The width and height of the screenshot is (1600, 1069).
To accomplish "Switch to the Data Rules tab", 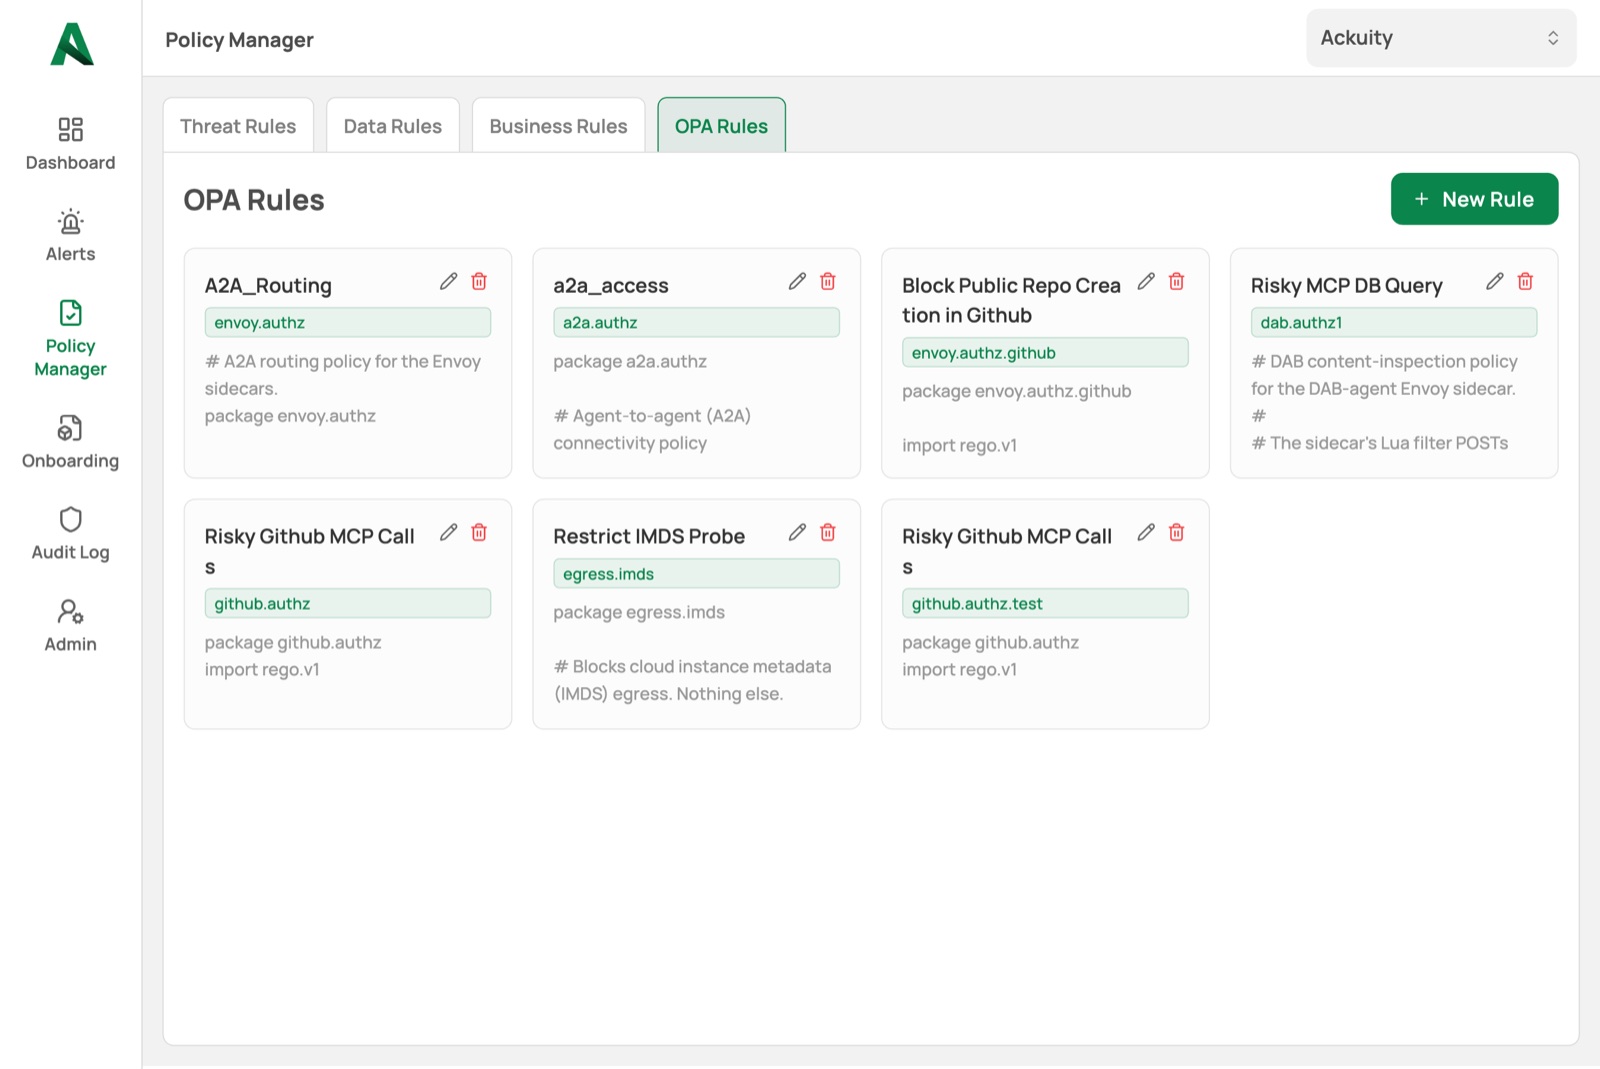I will coord(393,126).
